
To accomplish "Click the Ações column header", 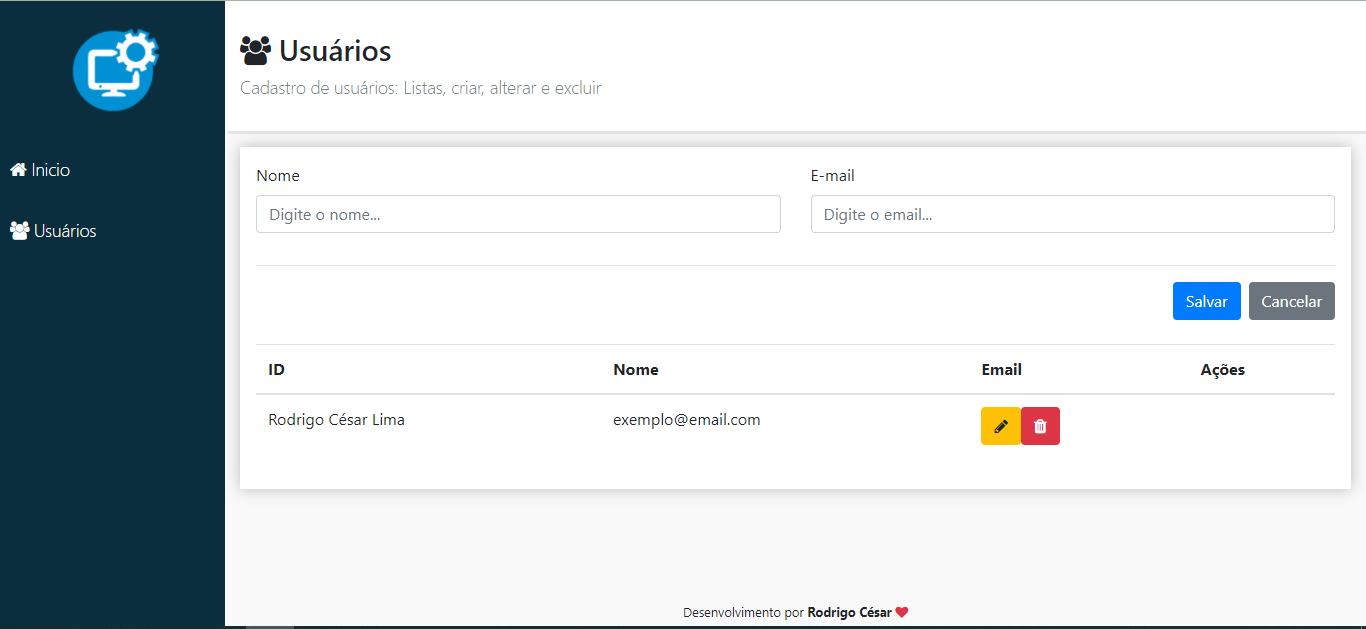I will click(1222, 370).
